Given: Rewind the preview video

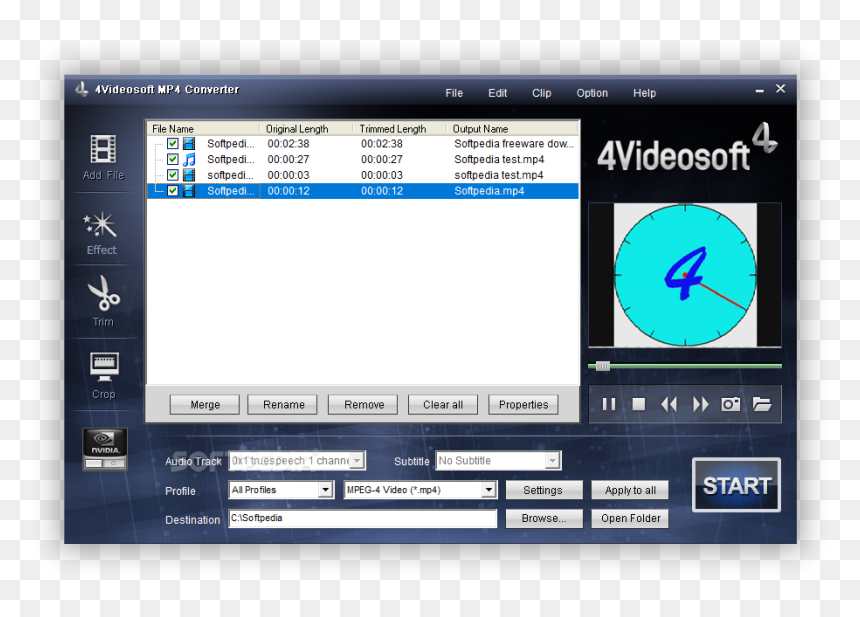Looking at the screenshot, I should point(669,405).
